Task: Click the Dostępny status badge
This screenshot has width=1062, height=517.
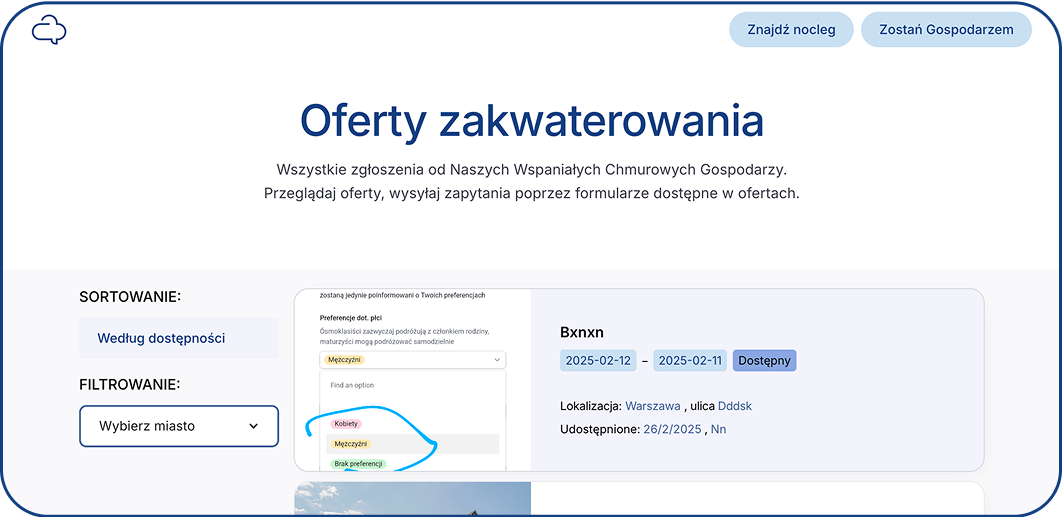Action: 765,360
